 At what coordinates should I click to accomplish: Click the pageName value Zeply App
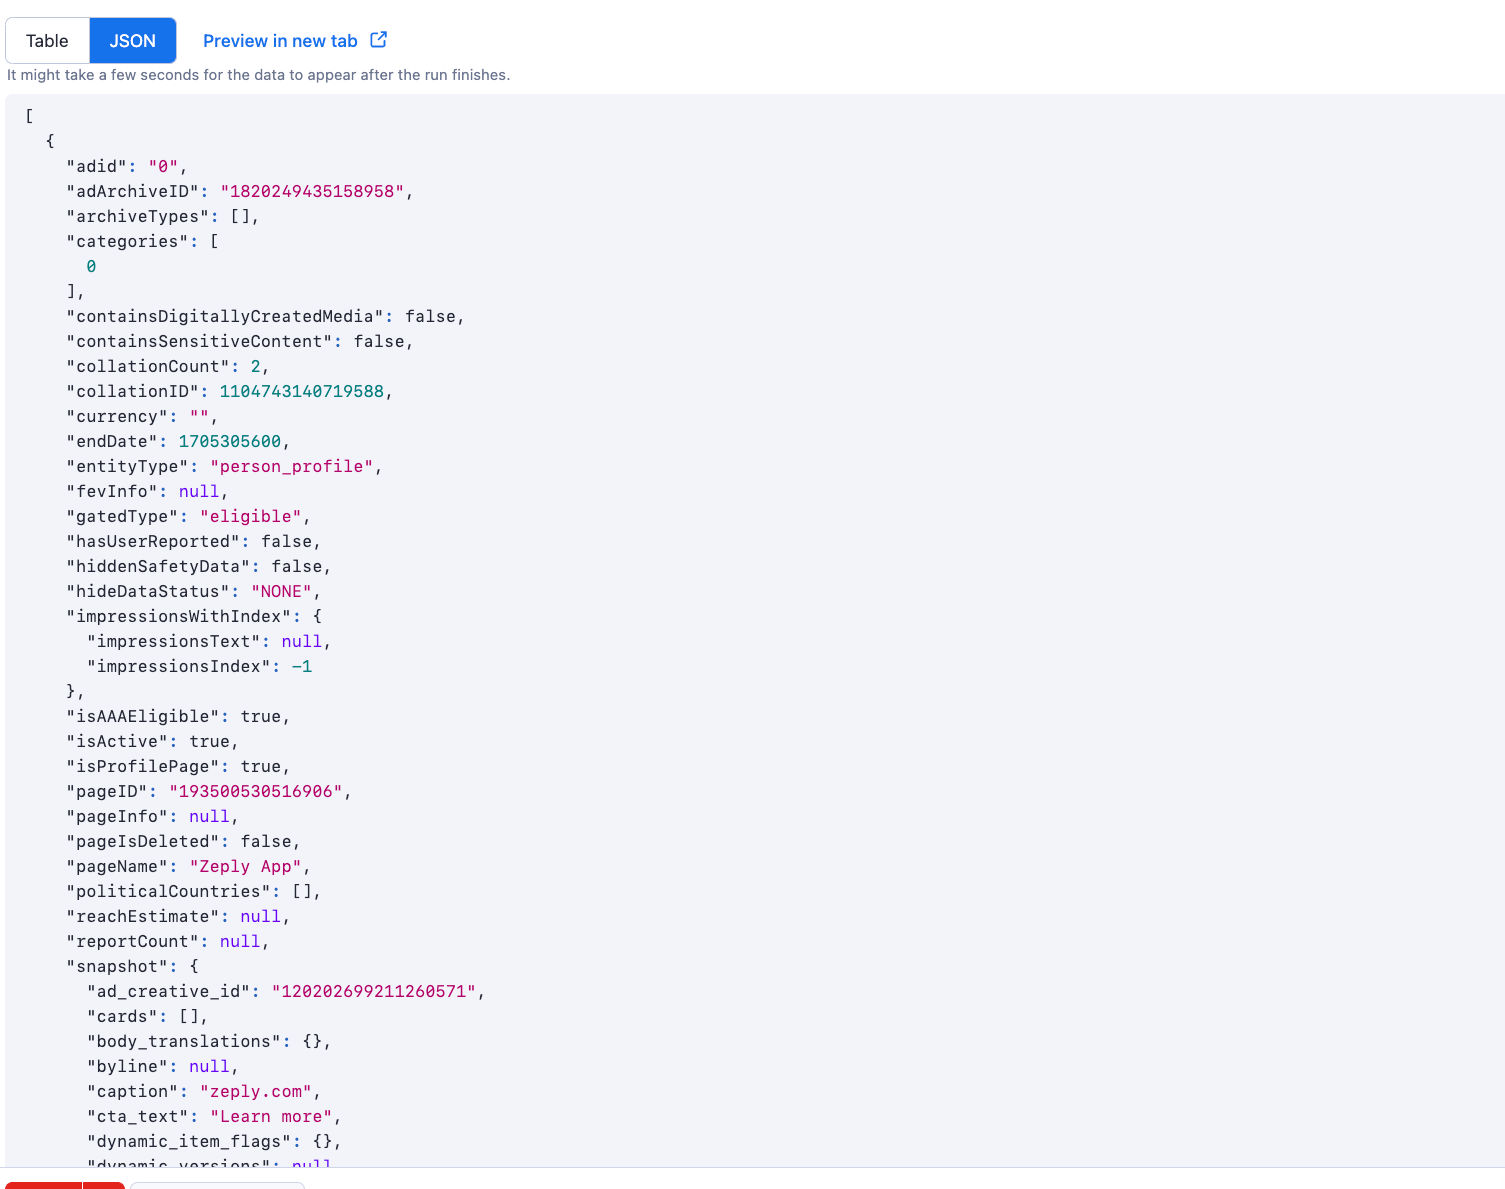click(246, 866)
